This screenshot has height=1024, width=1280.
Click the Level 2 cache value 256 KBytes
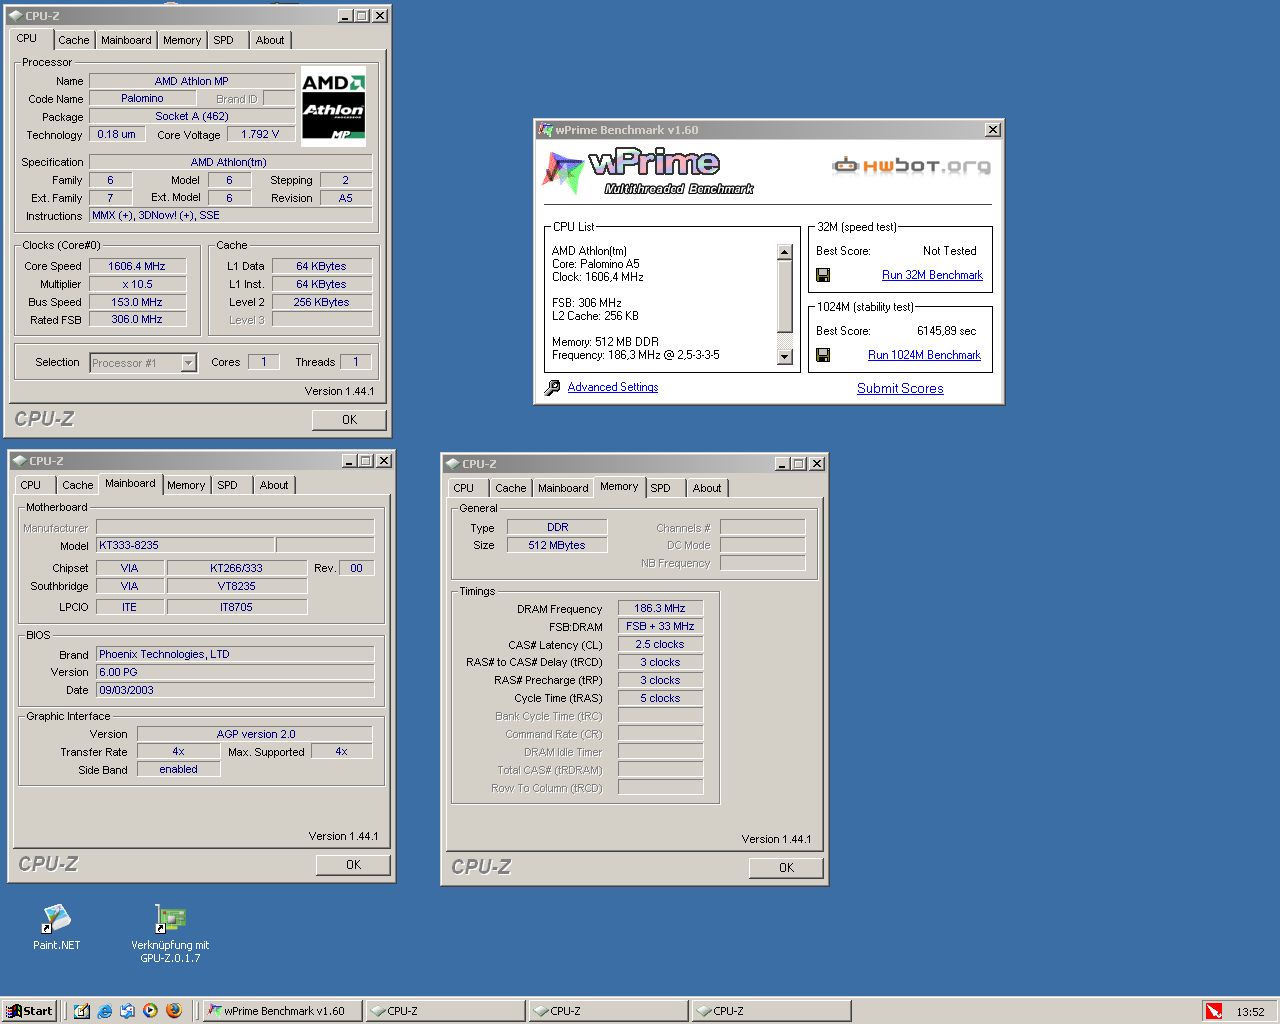pos(322,302)
